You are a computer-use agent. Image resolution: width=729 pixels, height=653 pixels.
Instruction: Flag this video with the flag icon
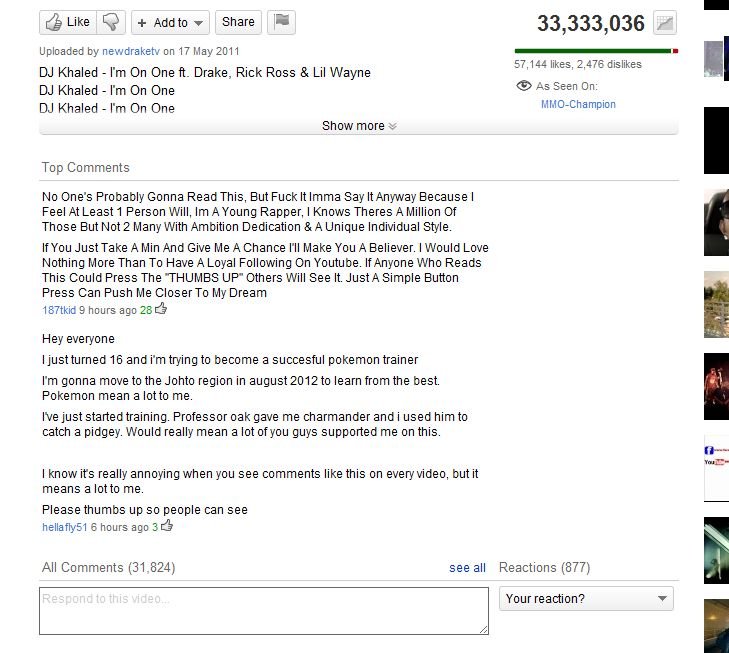pyautogui.click(x=281, y=22)
